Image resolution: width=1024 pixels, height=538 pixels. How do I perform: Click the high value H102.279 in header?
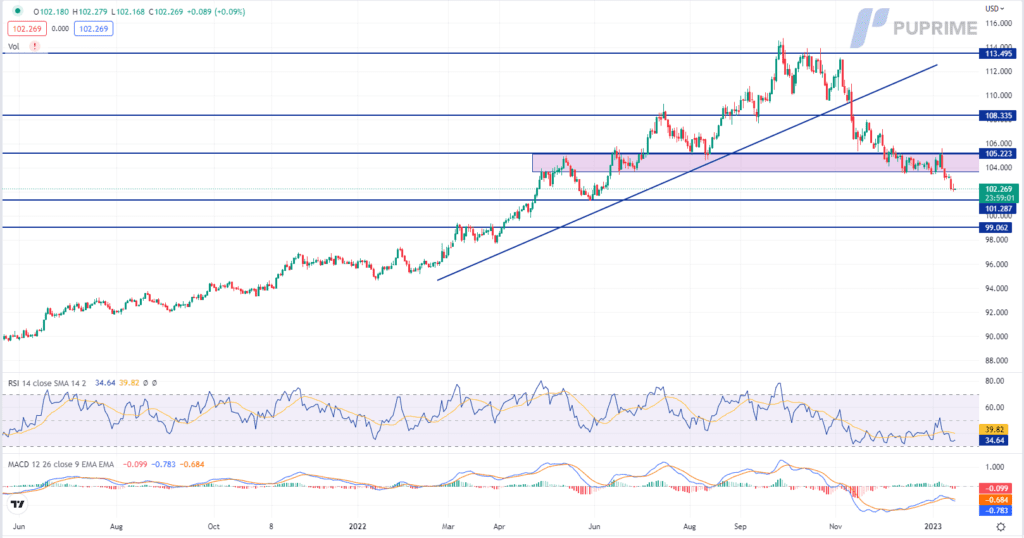point(89,12)
